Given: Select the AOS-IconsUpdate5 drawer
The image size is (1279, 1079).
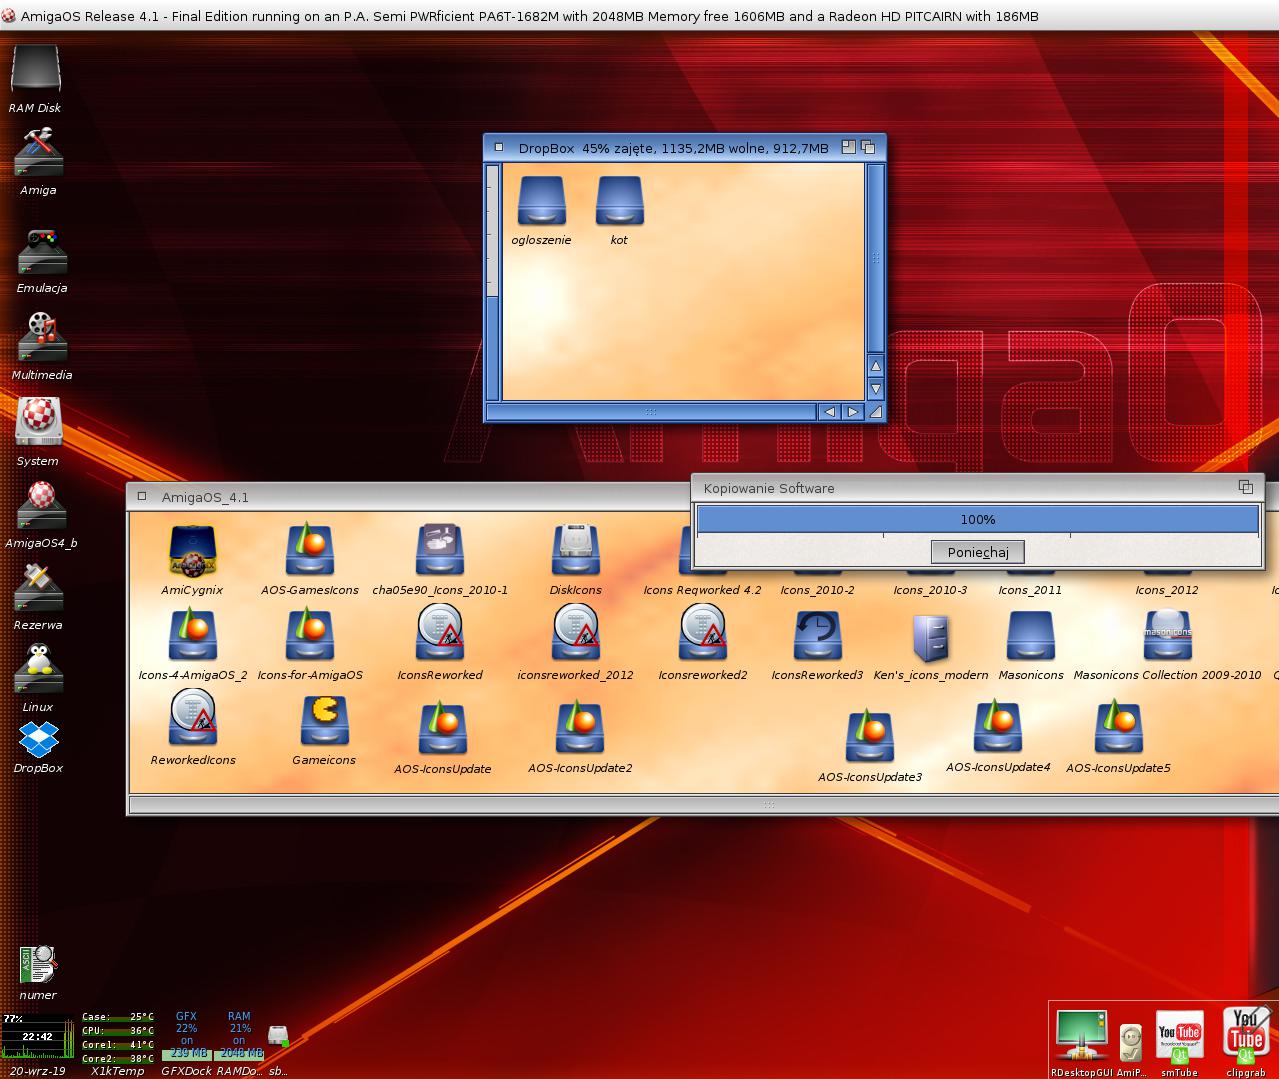Looking at the screenshot, I should pyautogui.click(x=1118, y=729).
